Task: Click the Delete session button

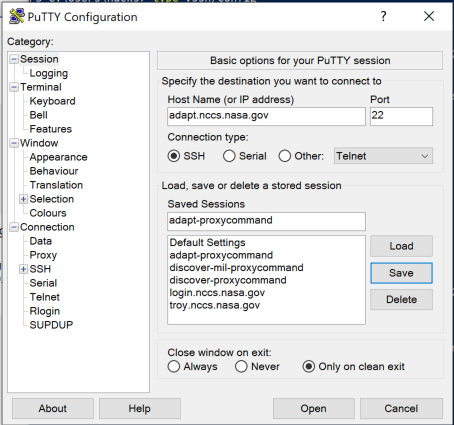Action: click(401, 300)
